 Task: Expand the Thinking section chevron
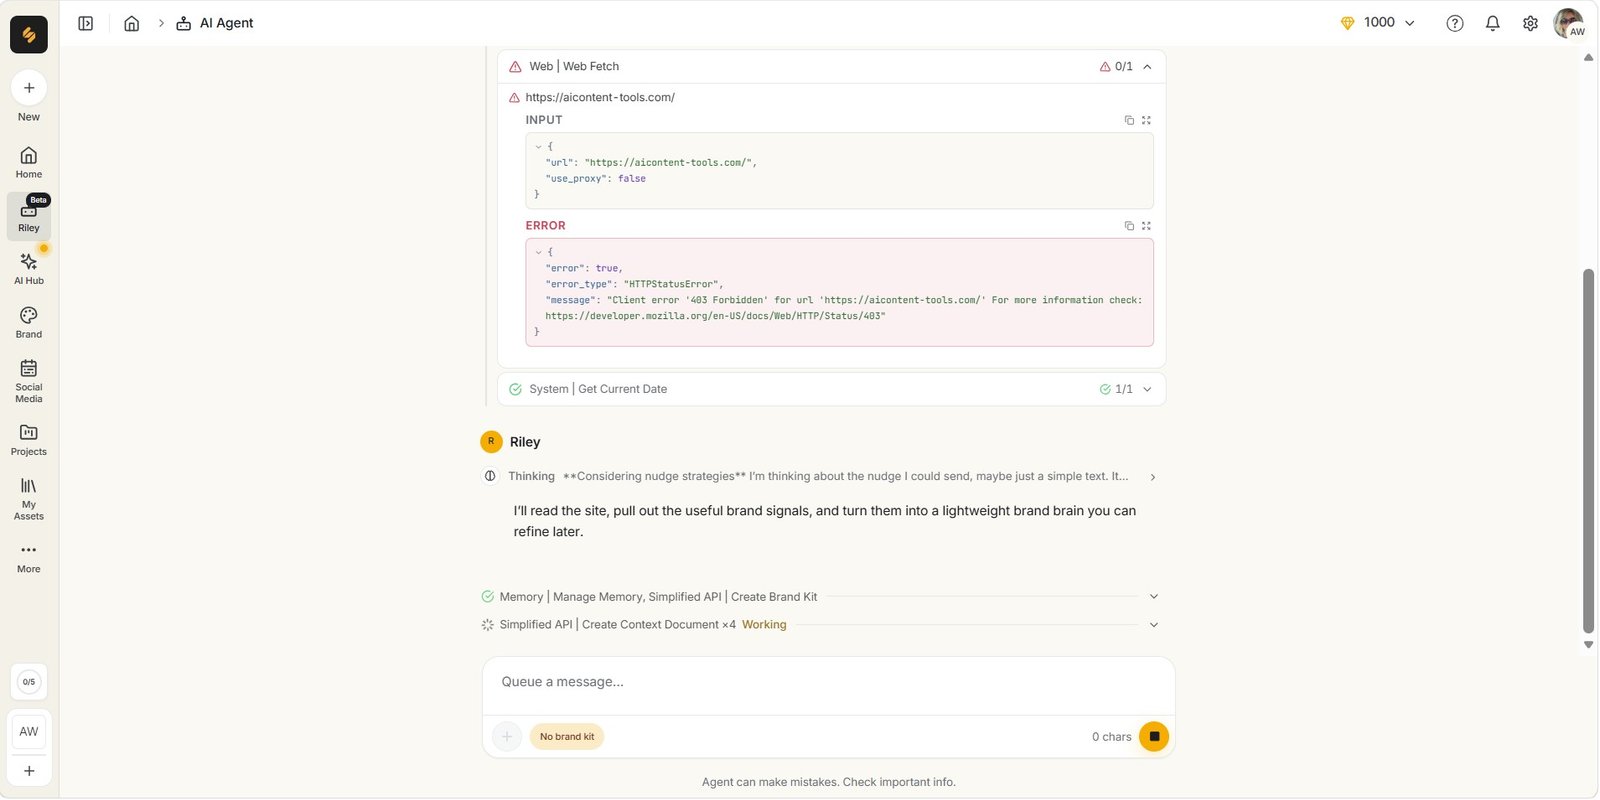coord(1153,477)
